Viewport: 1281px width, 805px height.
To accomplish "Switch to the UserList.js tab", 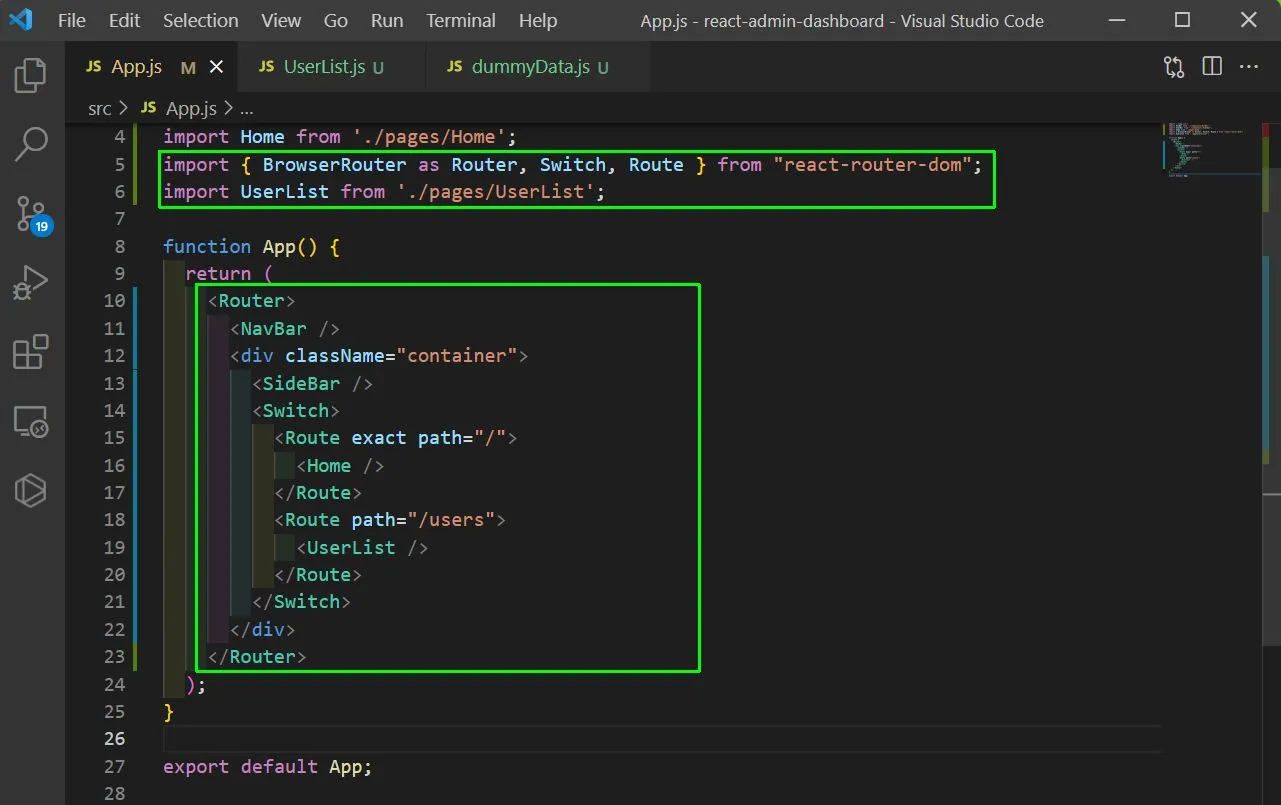I will [333, 67].
